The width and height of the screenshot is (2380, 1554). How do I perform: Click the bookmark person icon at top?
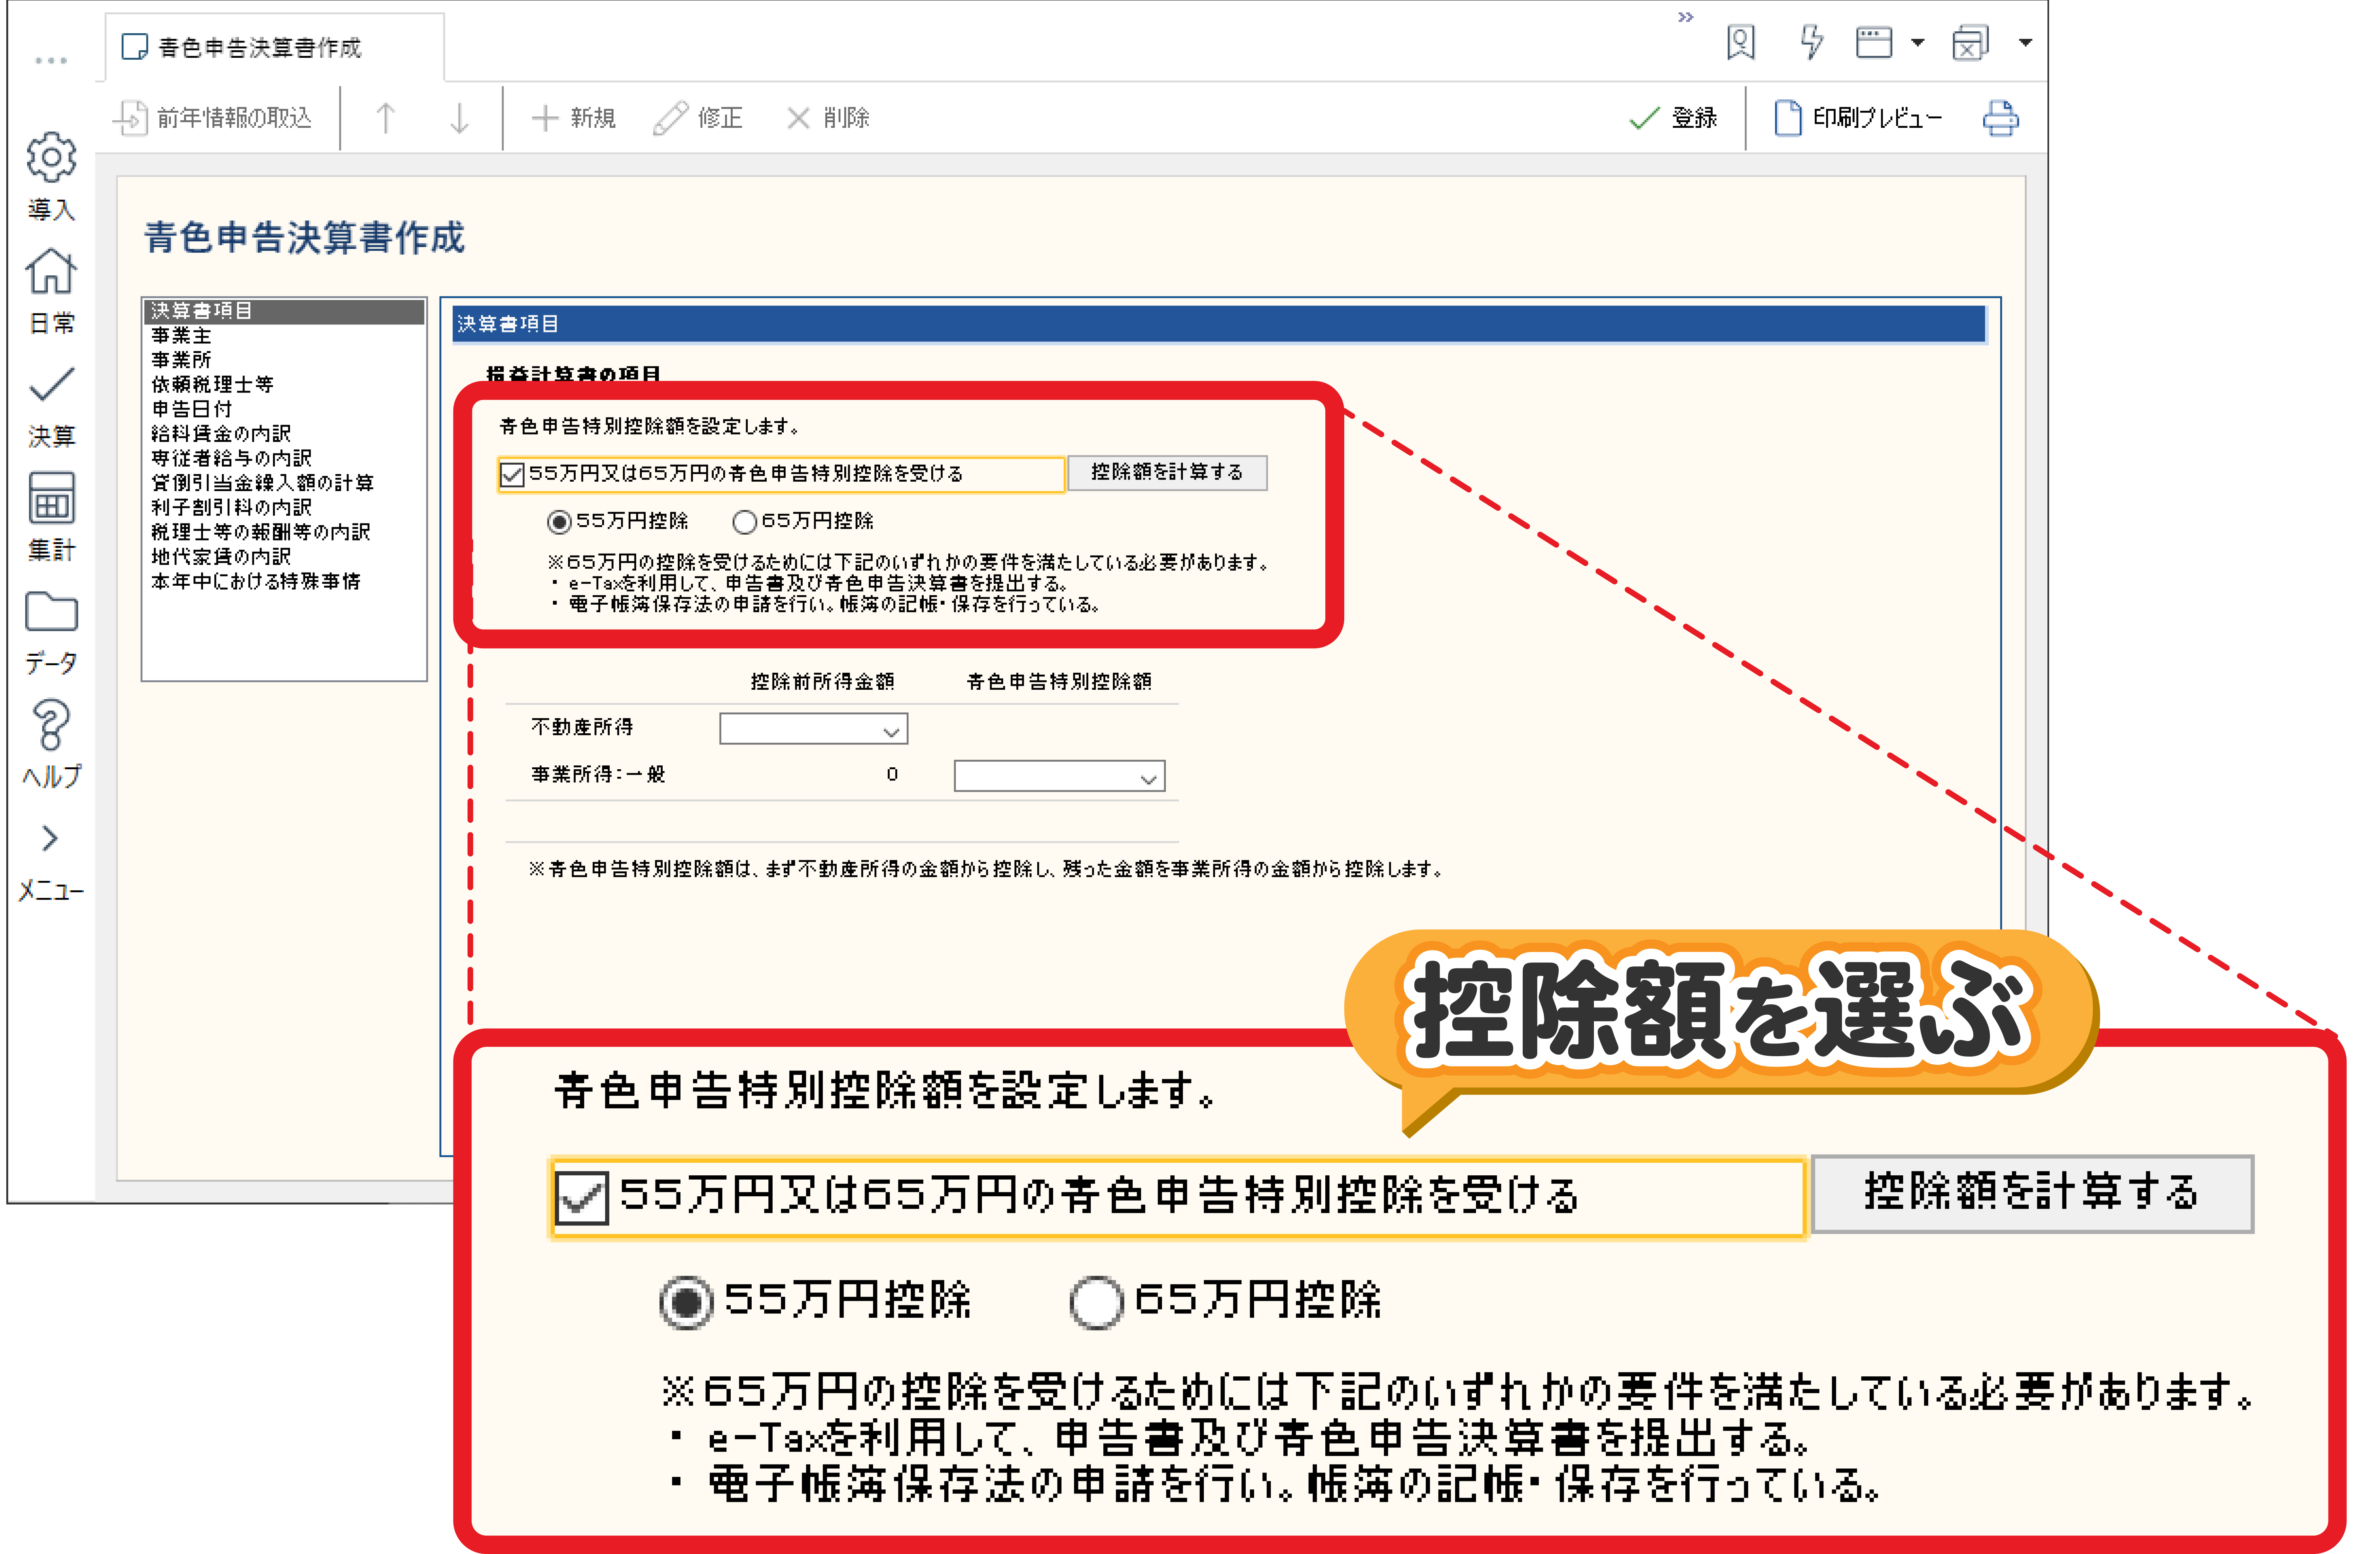(x=1741, y=42)
